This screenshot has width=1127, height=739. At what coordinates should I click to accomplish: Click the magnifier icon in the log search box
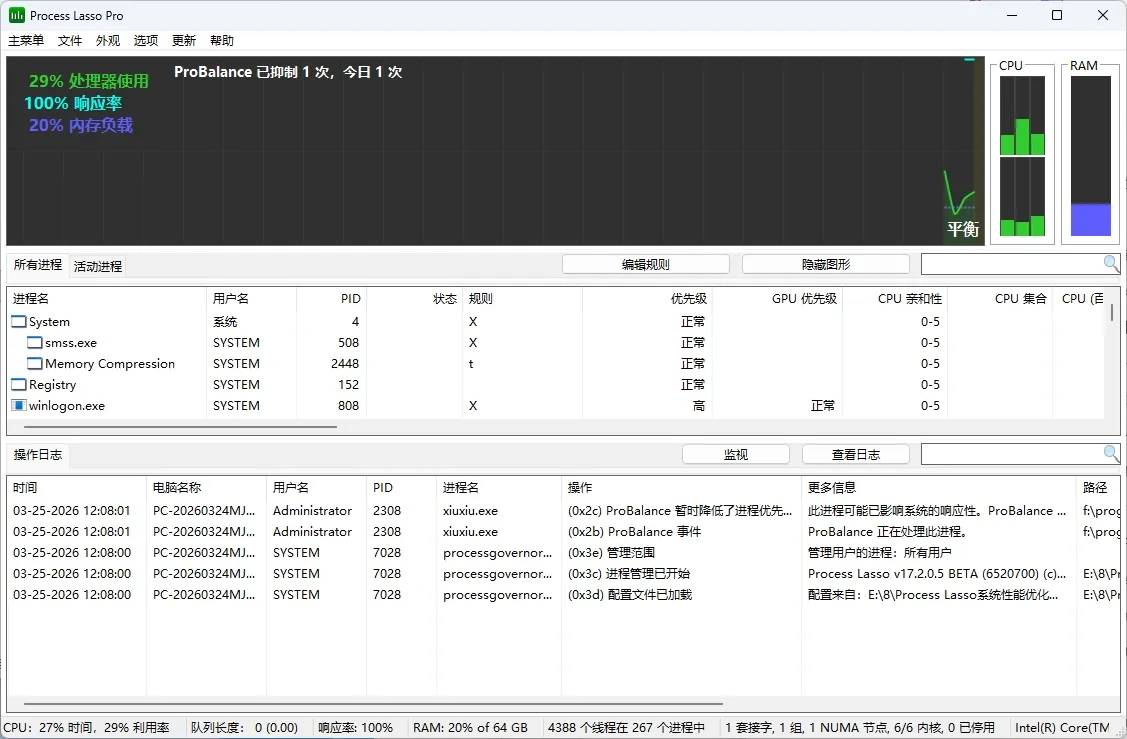(x=1110, y=453)
